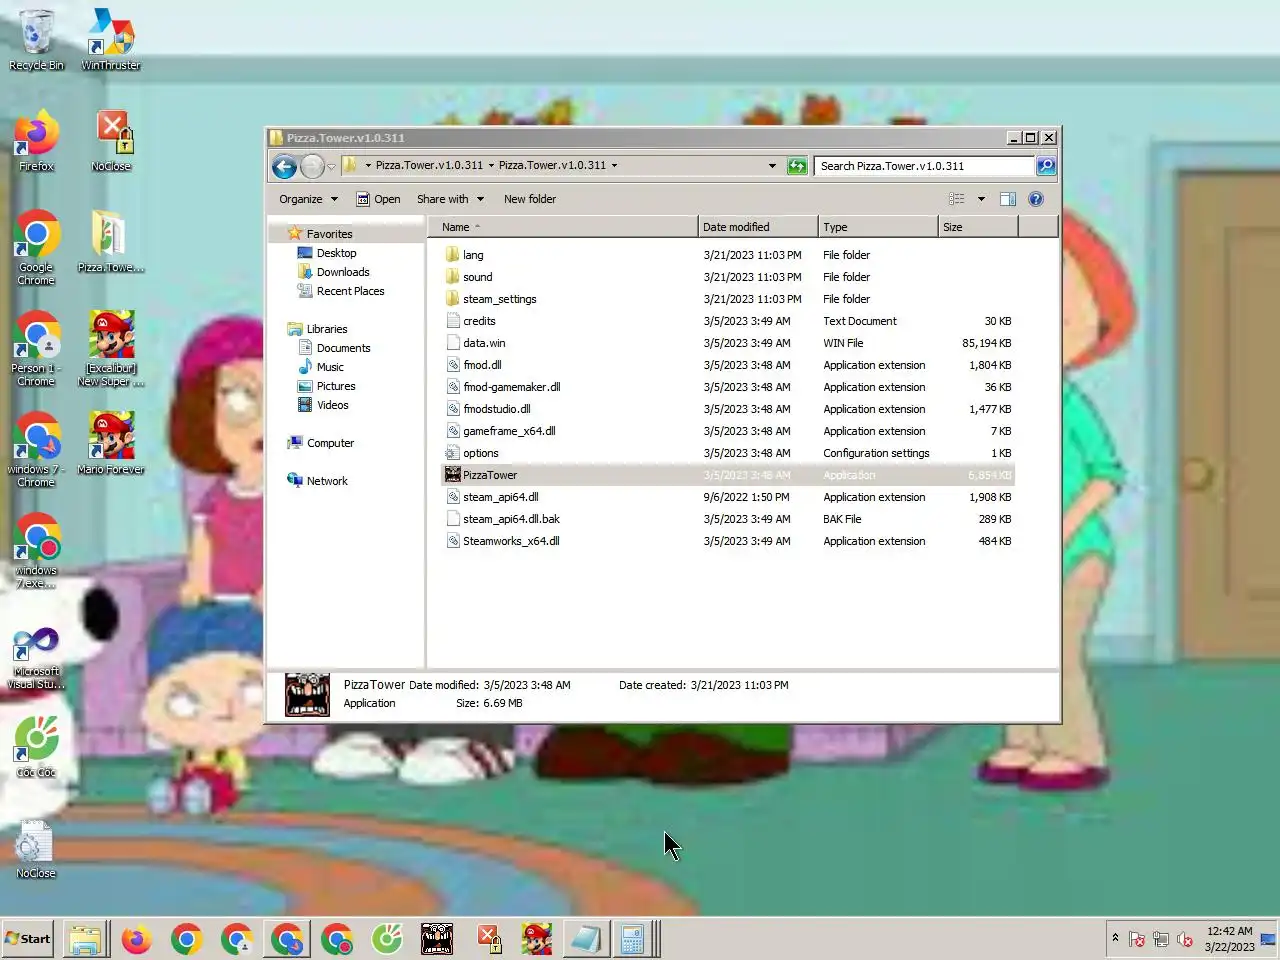Select the Excalibur New Super desktop icon
The width and height of the screenshot is (1280, 960).
coord(111,349)
